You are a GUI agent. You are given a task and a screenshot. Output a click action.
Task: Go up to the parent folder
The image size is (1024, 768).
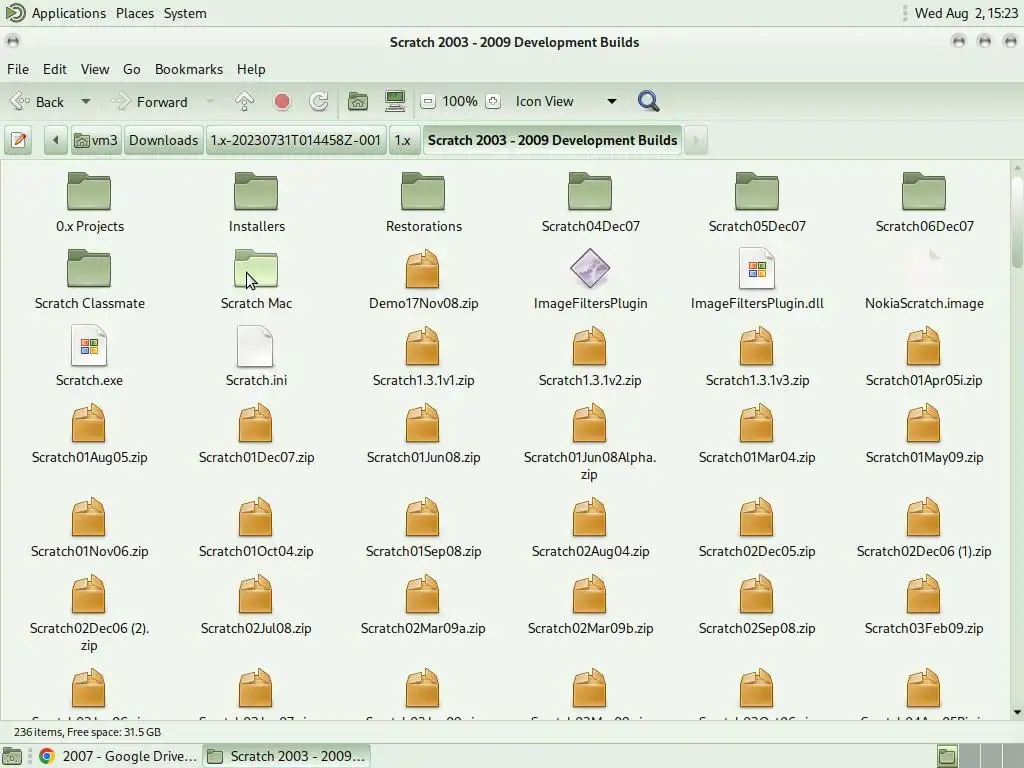click(x=244, y=101)
